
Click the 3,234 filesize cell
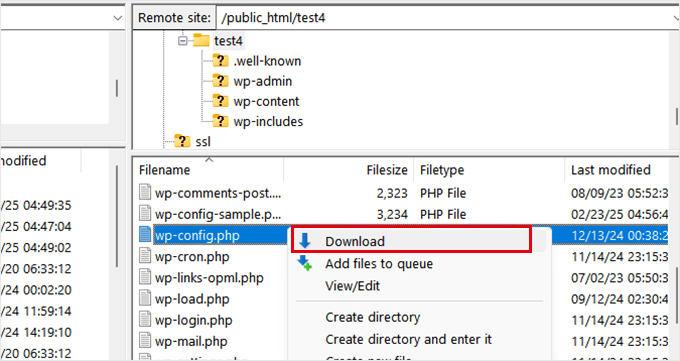[392, 214]
